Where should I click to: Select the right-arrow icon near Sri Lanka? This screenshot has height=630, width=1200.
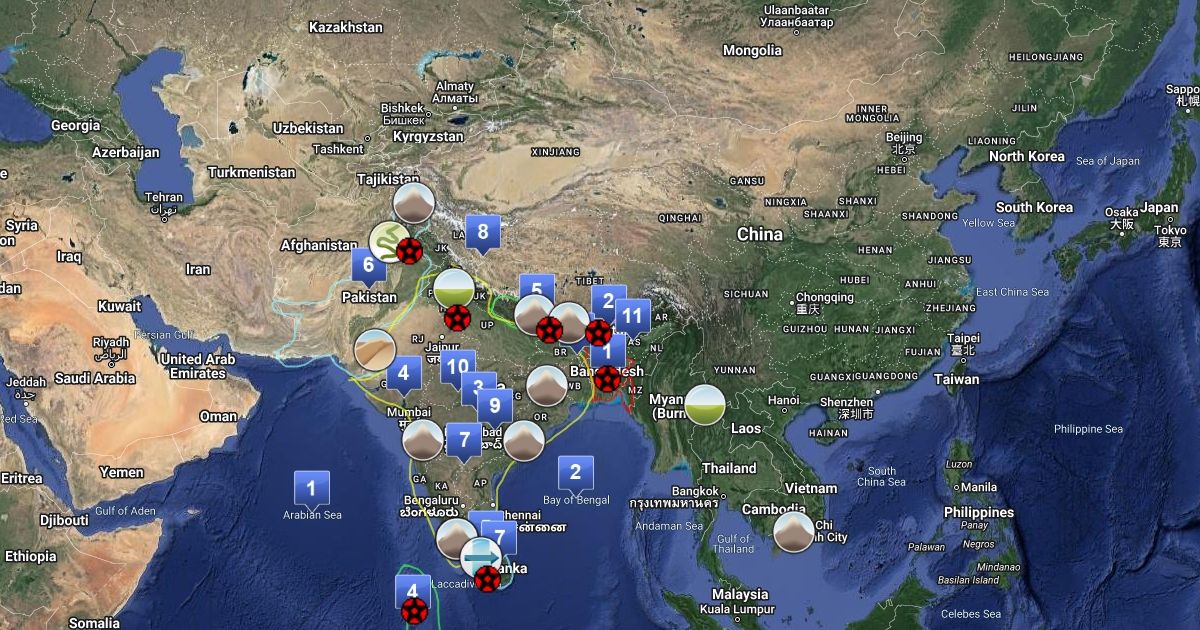pyautogui.click(x=481, y=556)
